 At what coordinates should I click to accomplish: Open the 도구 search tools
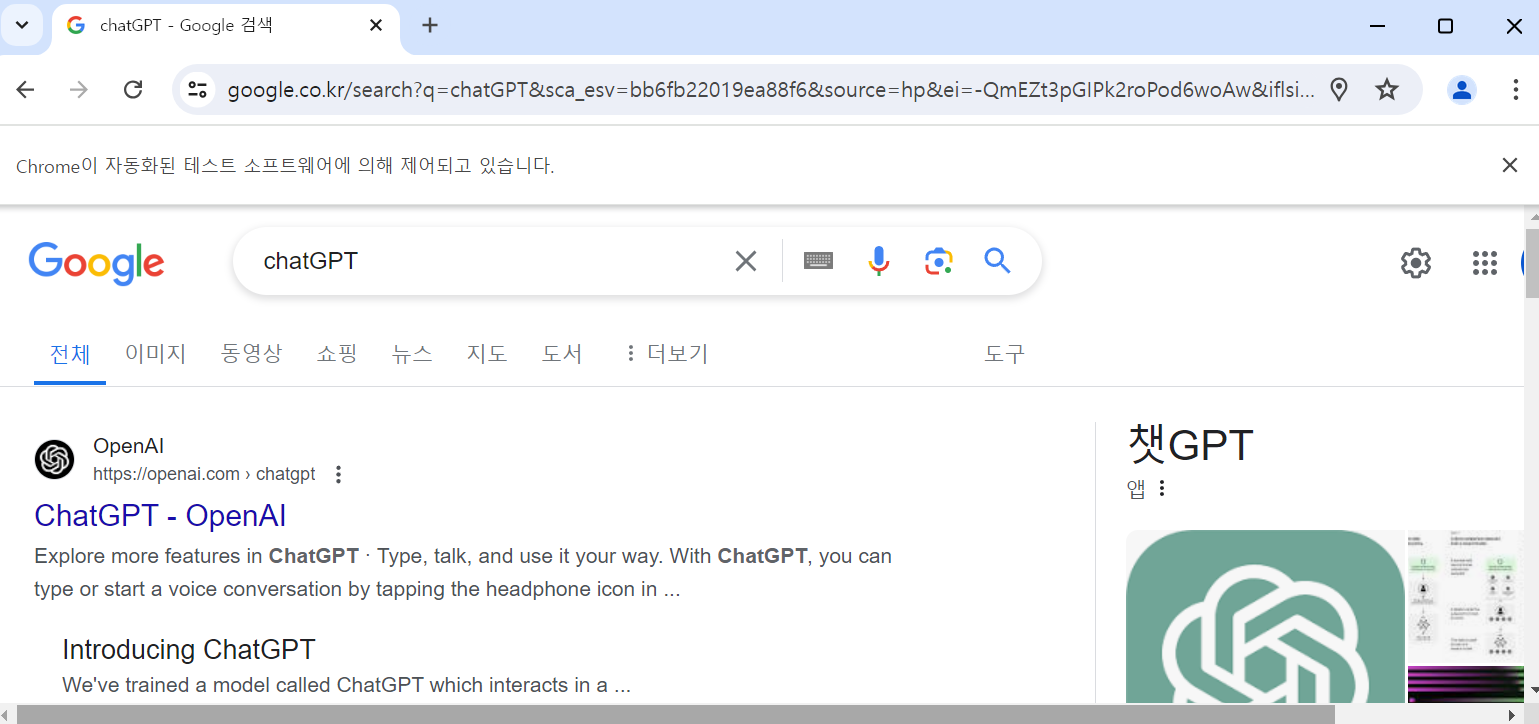click(x=1005, y=354)
